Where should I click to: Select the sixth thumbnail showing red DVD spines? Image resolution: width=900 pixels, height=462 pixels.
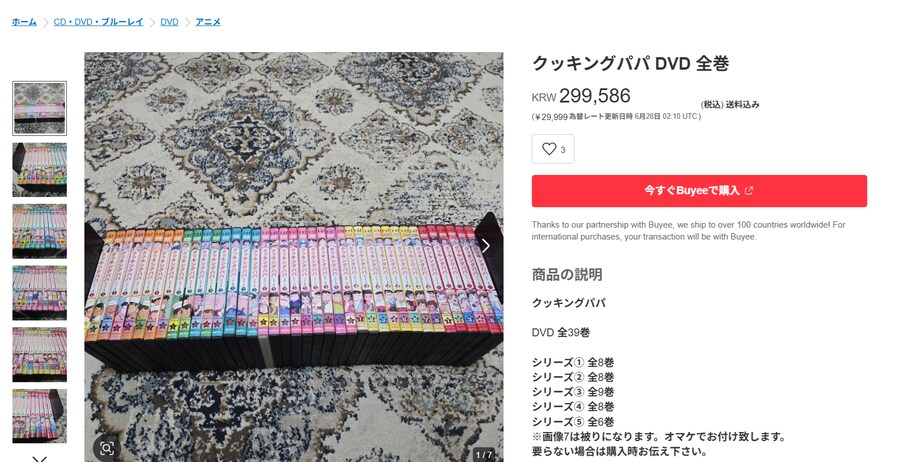40,416
